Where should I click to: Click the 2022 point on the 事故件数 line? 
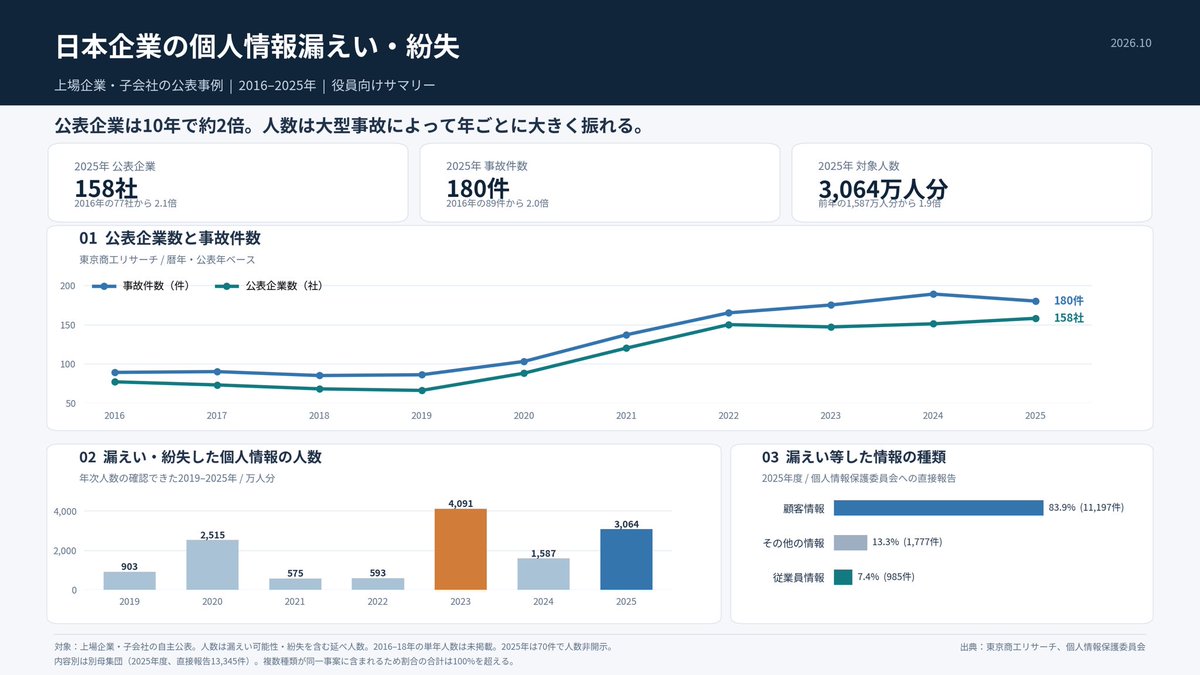[729, 313]
